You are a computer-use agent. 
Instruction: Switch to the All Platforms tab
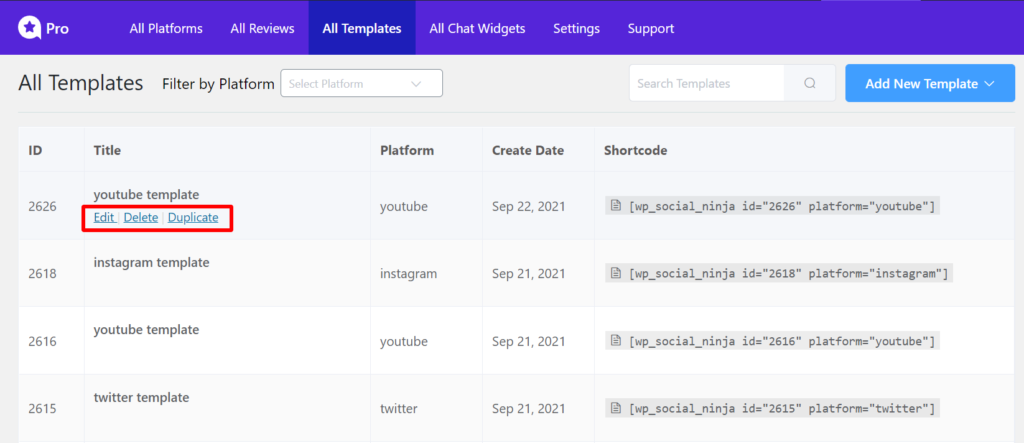166,28
